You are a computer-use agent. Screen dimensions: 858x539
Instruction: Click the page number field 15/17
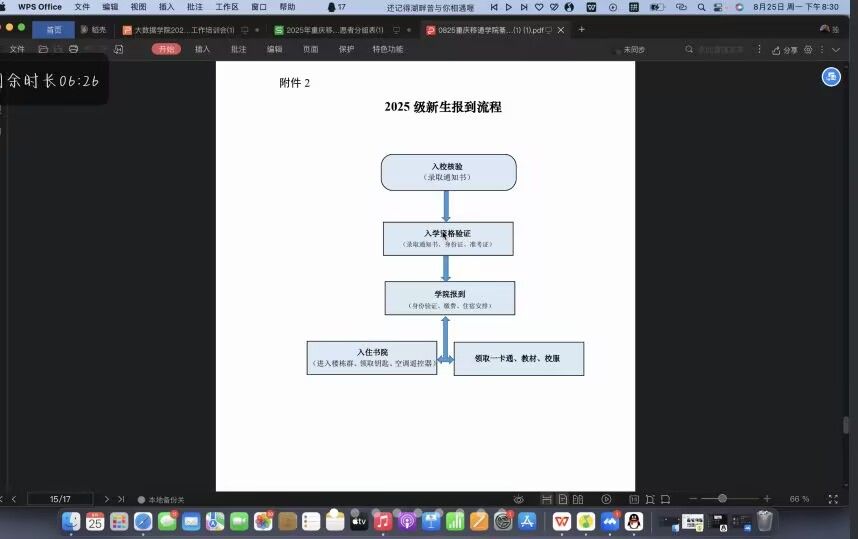(60, 499)
